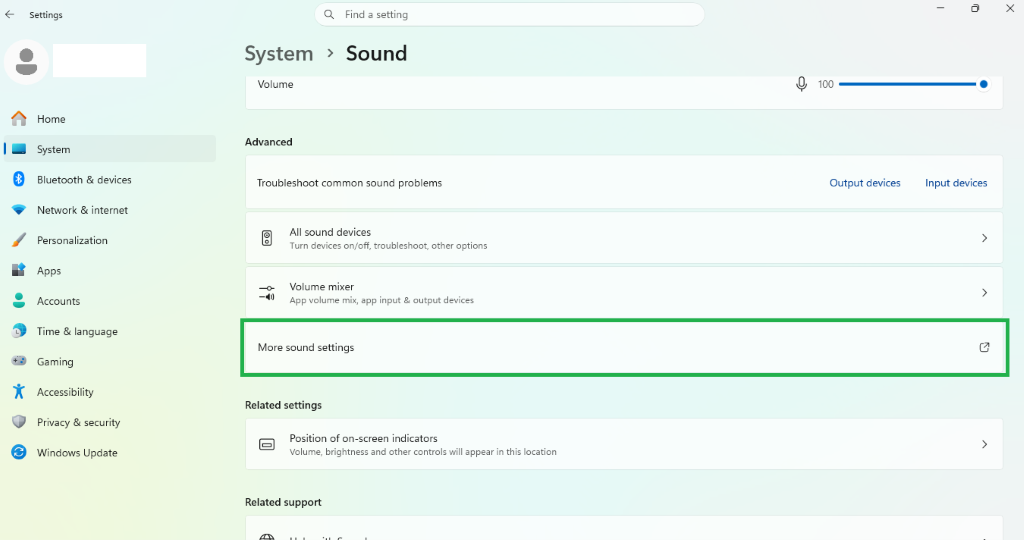Click the Apps icon in sidebar
Image resolution: width=1024 pixels, height=546 pixels.
pos(19,270)
